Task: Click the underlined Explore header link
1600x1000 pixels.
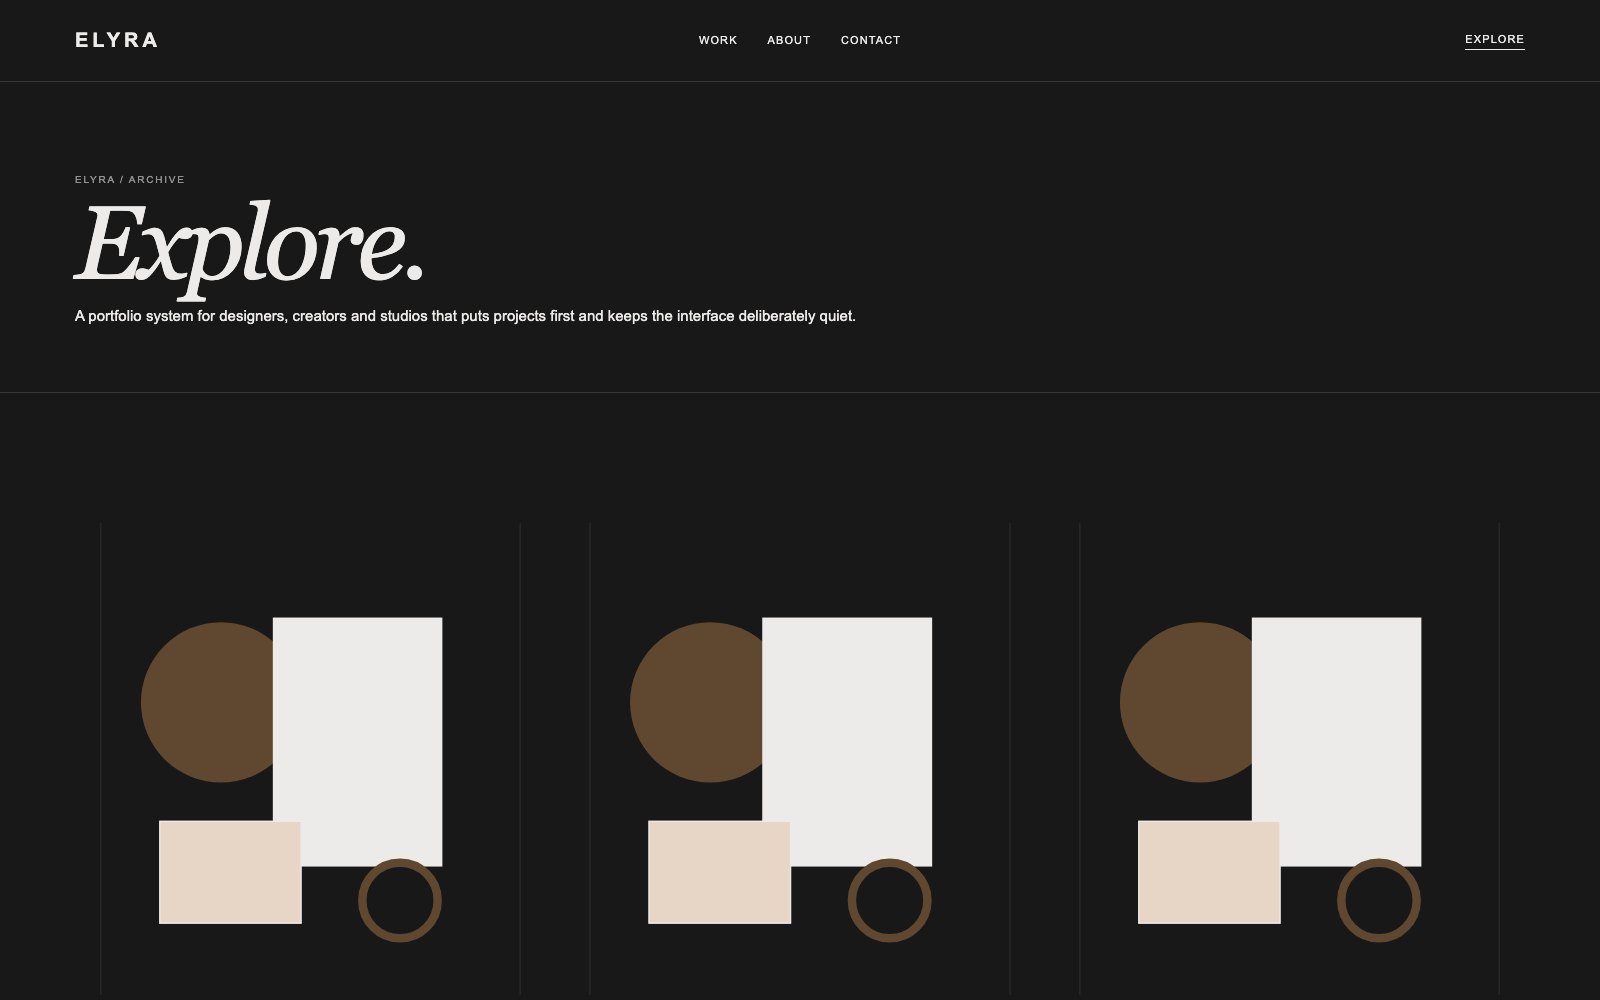Action: click(x=1495, y=40)
